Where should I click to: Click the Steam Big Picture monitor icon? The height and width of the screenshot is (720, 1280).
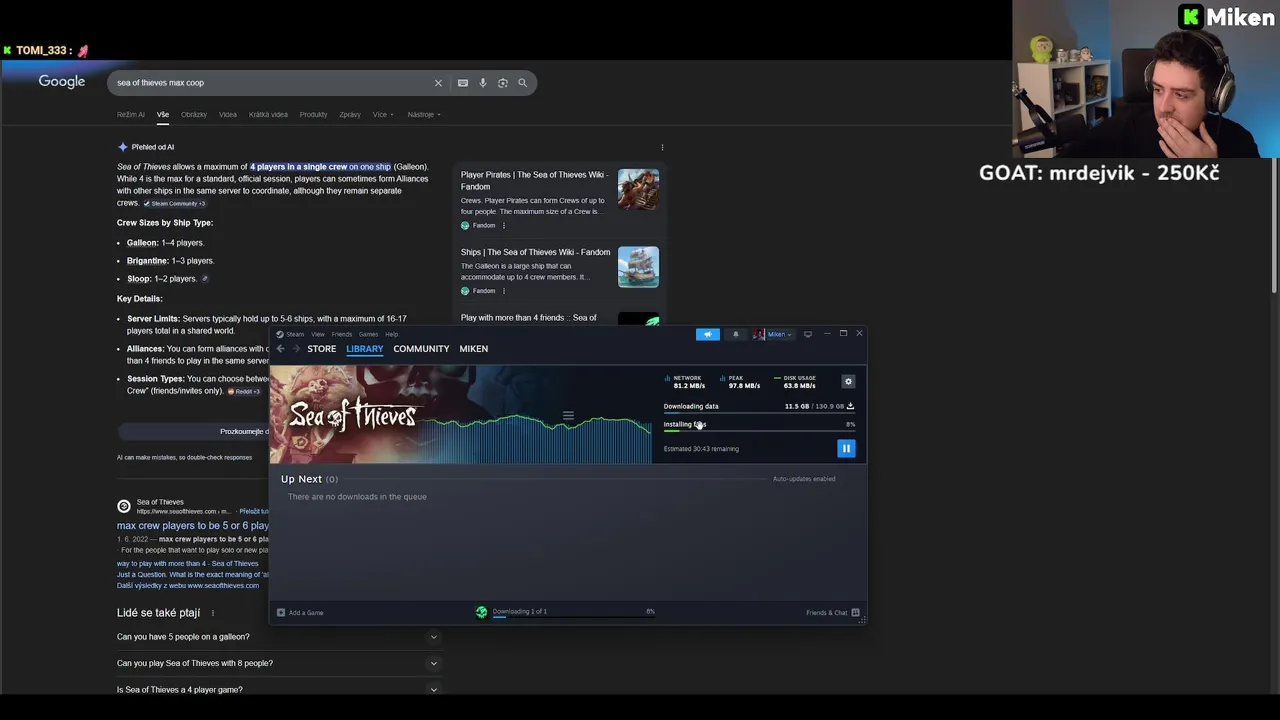(x=808, y=334)
